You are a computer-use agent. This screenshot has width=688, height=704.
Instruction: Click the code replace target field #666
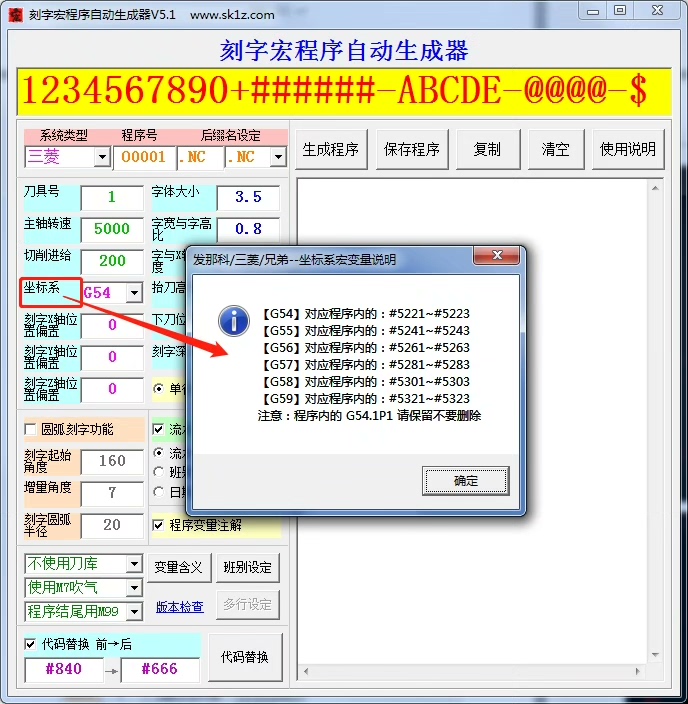160,669
